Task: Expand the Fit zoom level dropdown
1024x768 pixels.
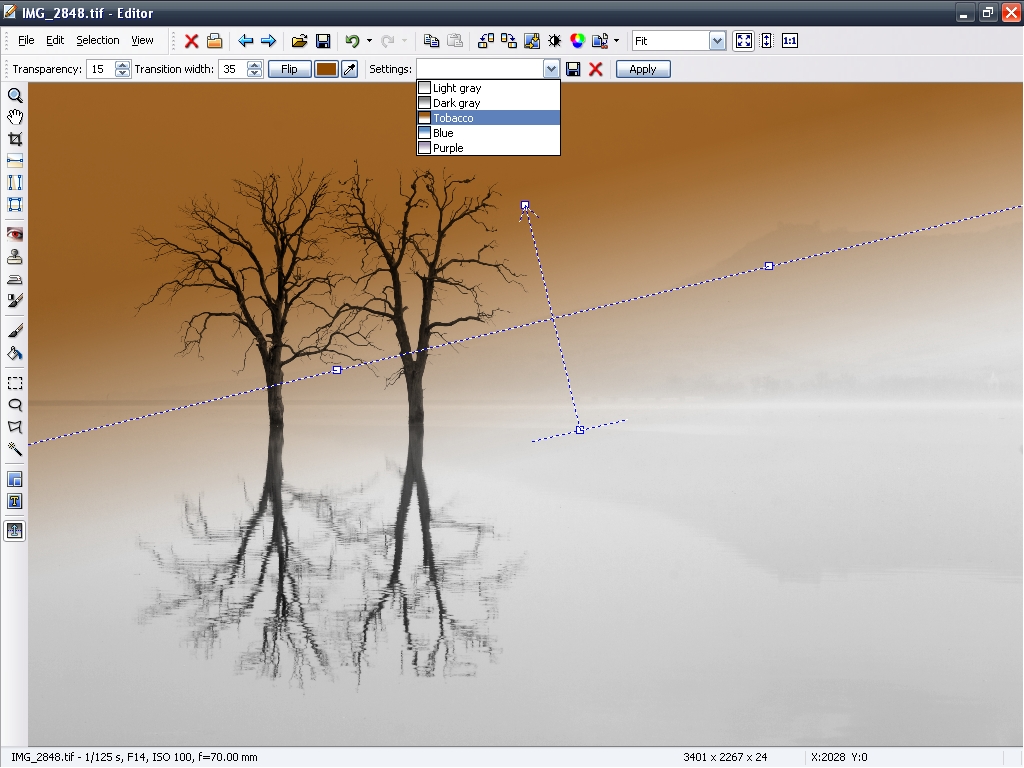Action: pyautogui.click(x=717, y=41)
